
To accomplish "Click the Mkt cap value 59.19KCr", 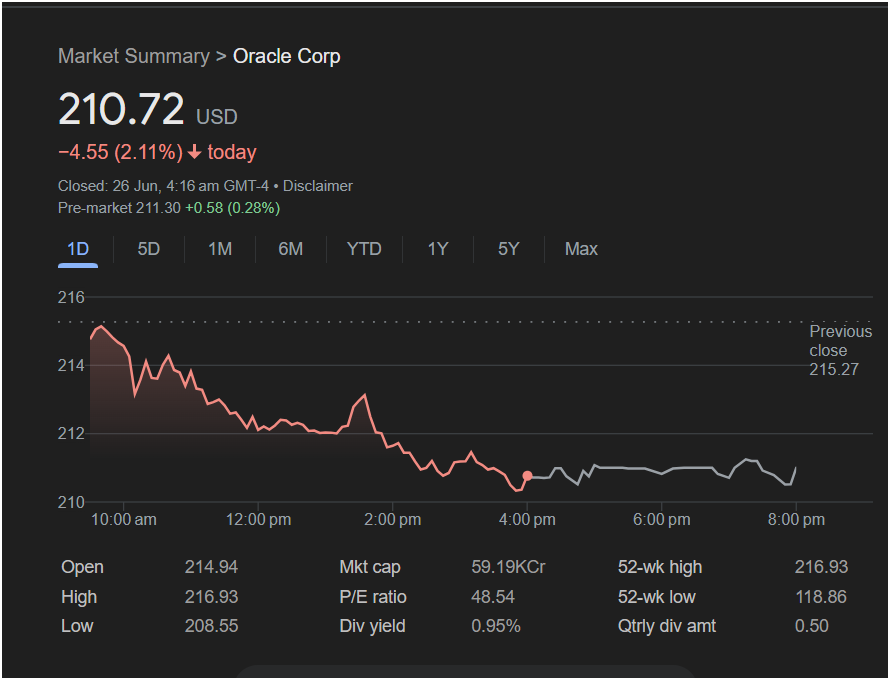I will click(x=508, y=567).
